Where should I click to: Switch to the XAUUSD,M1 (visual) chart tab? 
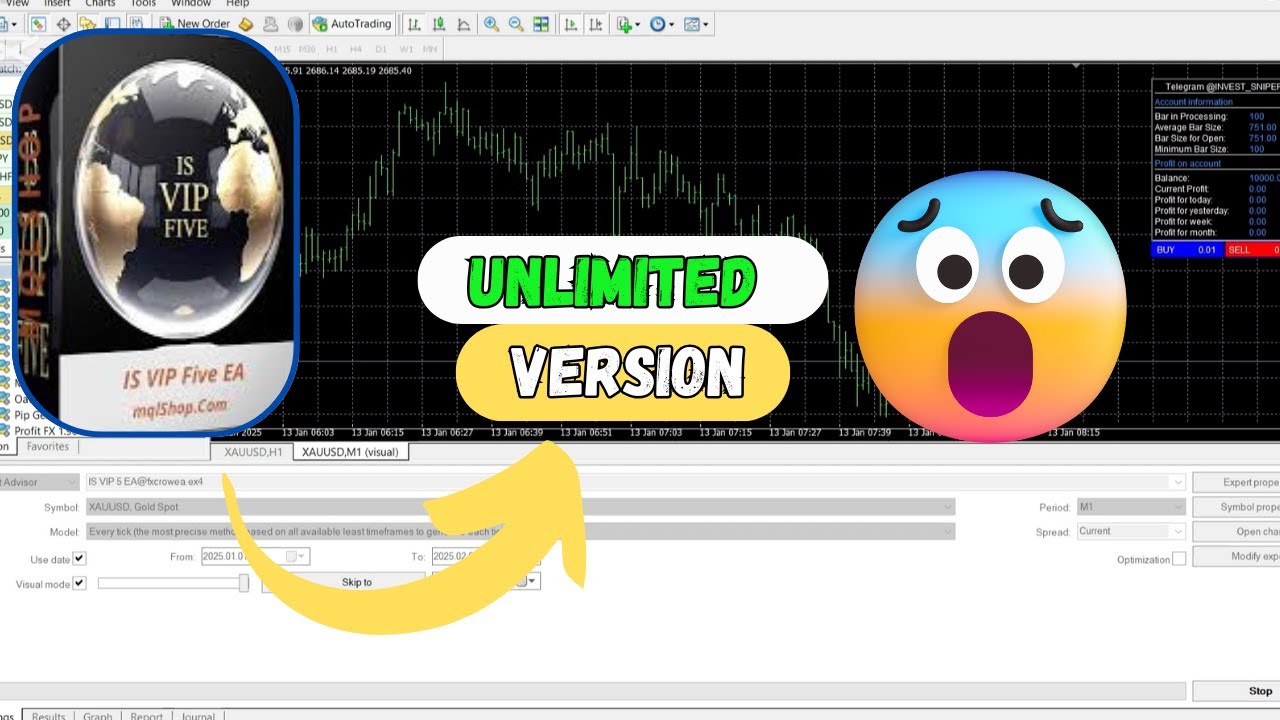click(x=350, y=452)
